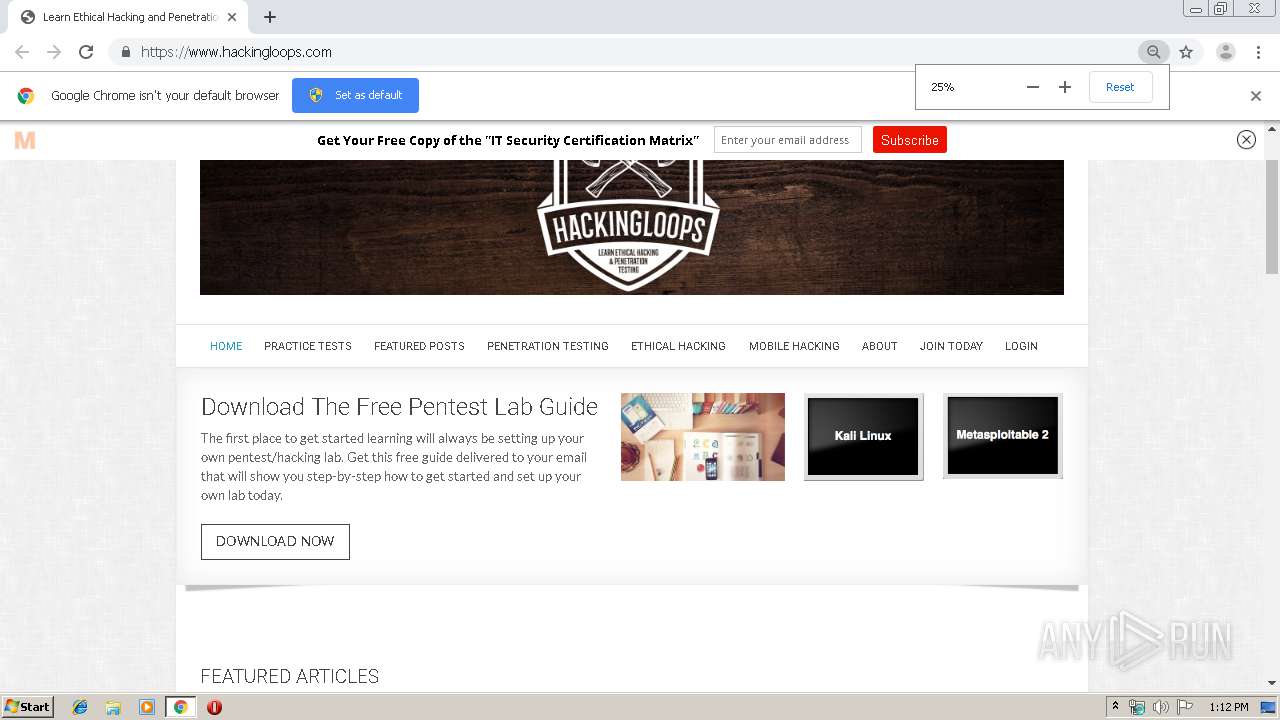Screen dimensions: 1280x720
Task: Click the padlock site info icon
Action: (x=125, y=52)
